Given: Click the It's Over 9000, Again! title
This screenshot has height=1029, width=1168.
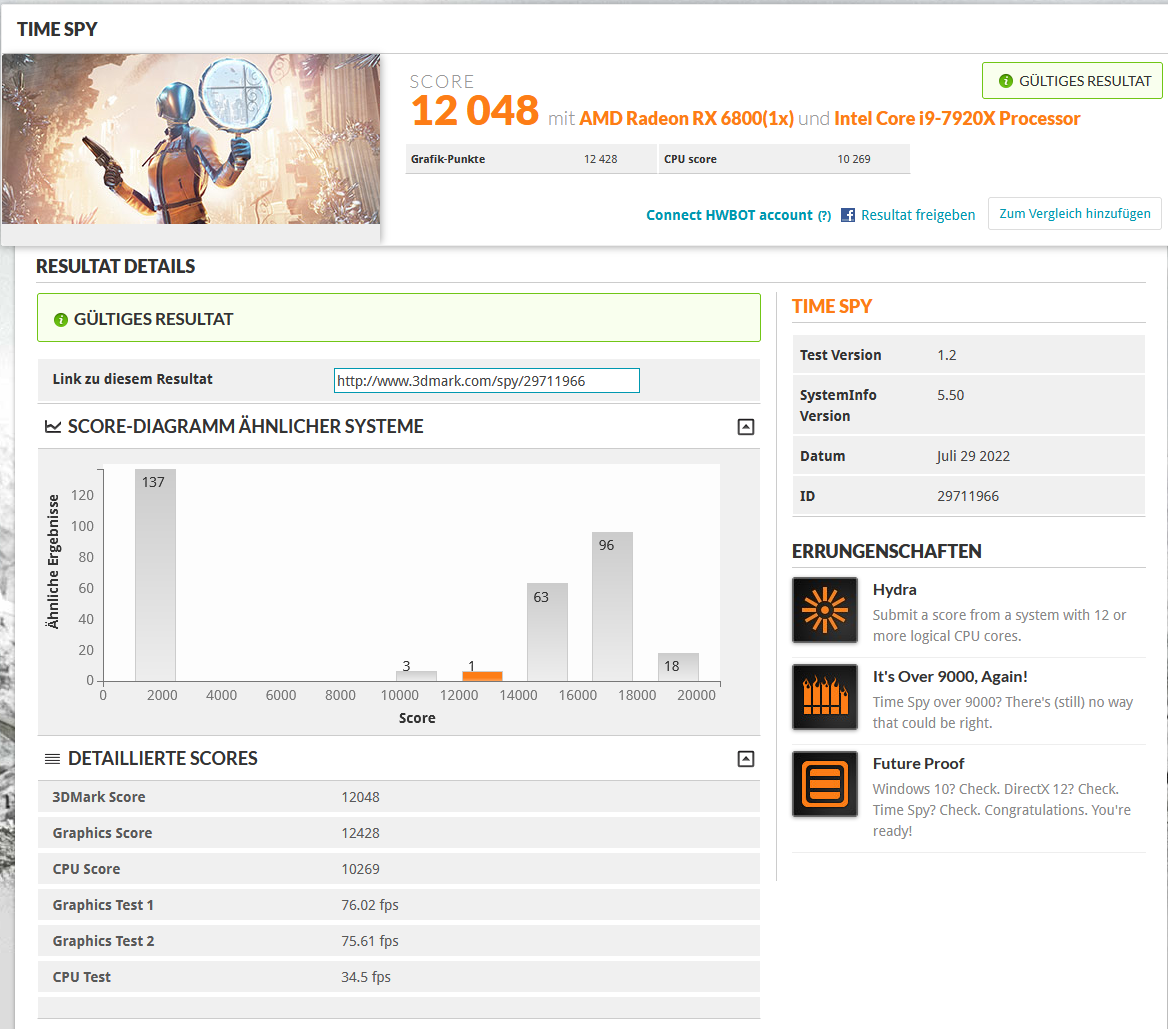Looking at the screenshot, I should tap(950, 677).
